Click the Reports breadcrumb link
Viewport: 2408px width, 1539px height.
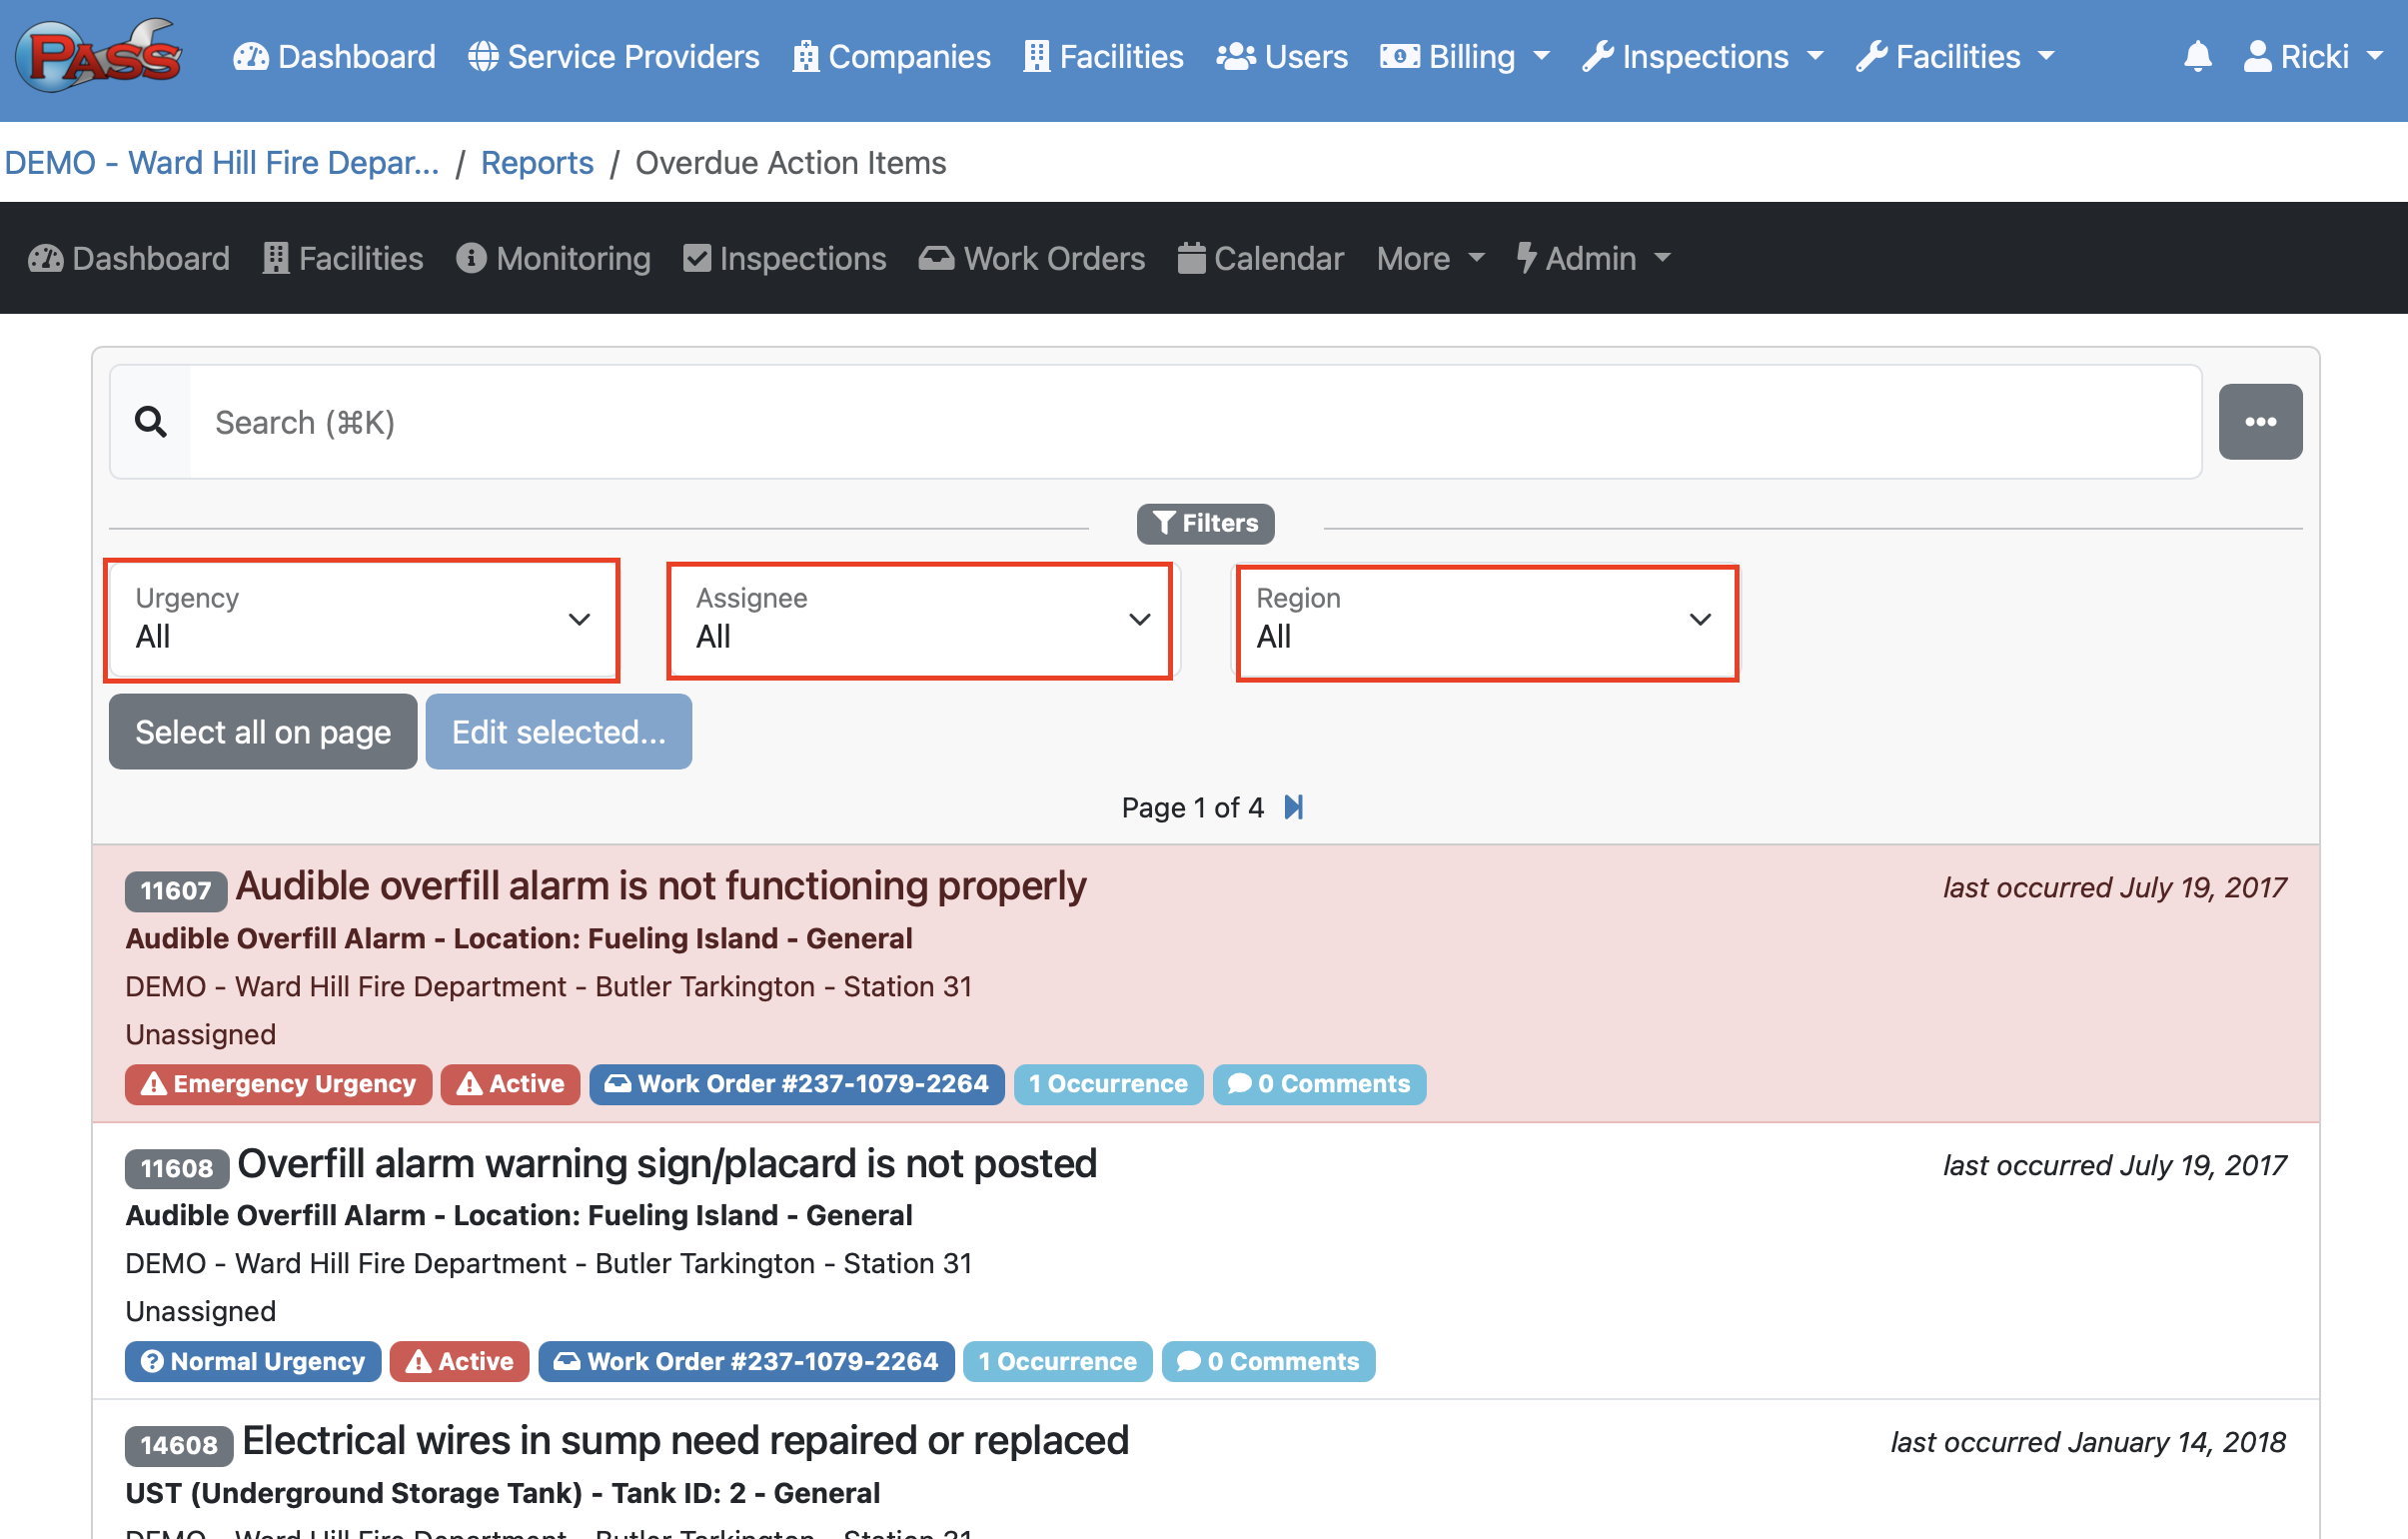click(x=537, y=162)
